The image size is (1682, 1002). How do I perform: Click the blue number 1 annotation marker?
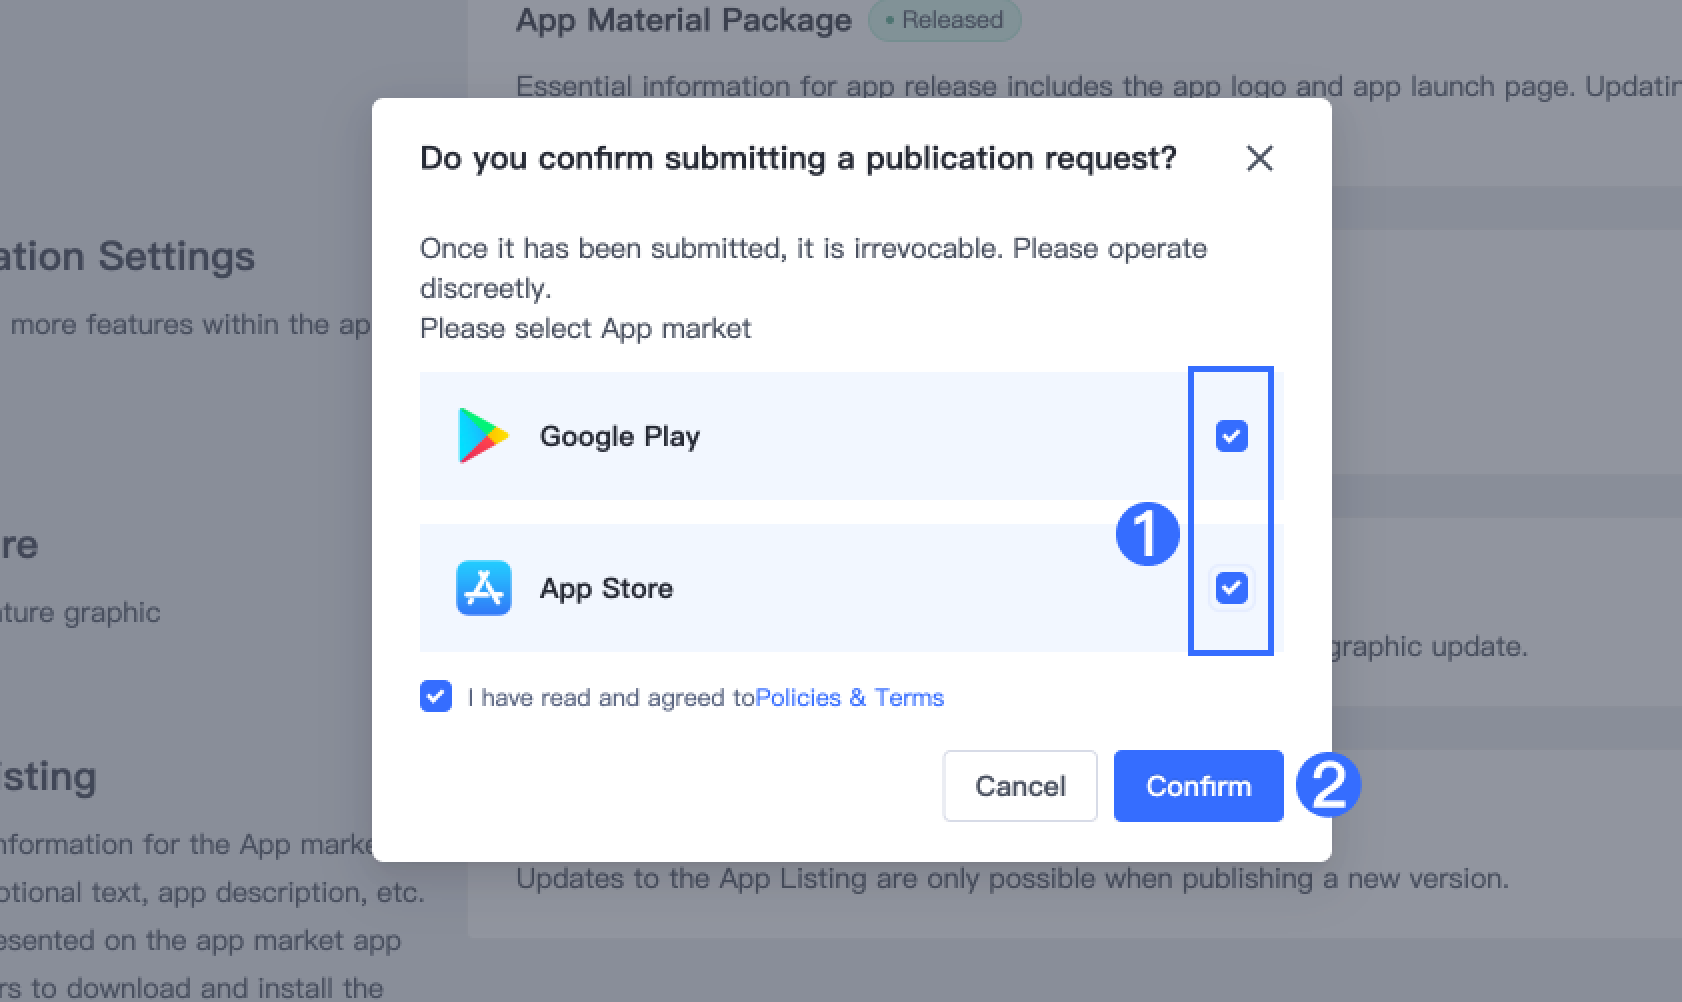point(1147,534)
